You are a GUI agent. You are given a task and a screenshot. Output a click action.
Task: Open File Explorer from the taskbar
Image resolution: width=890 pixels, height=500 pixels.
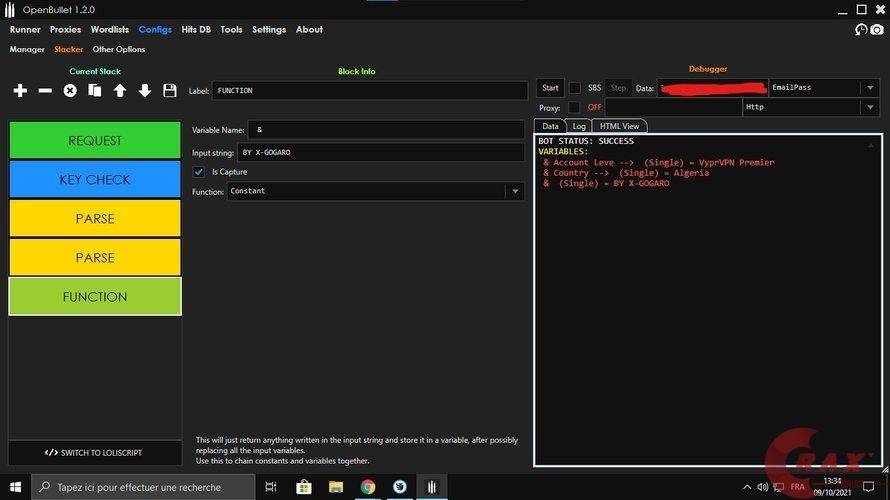(336, 487)
